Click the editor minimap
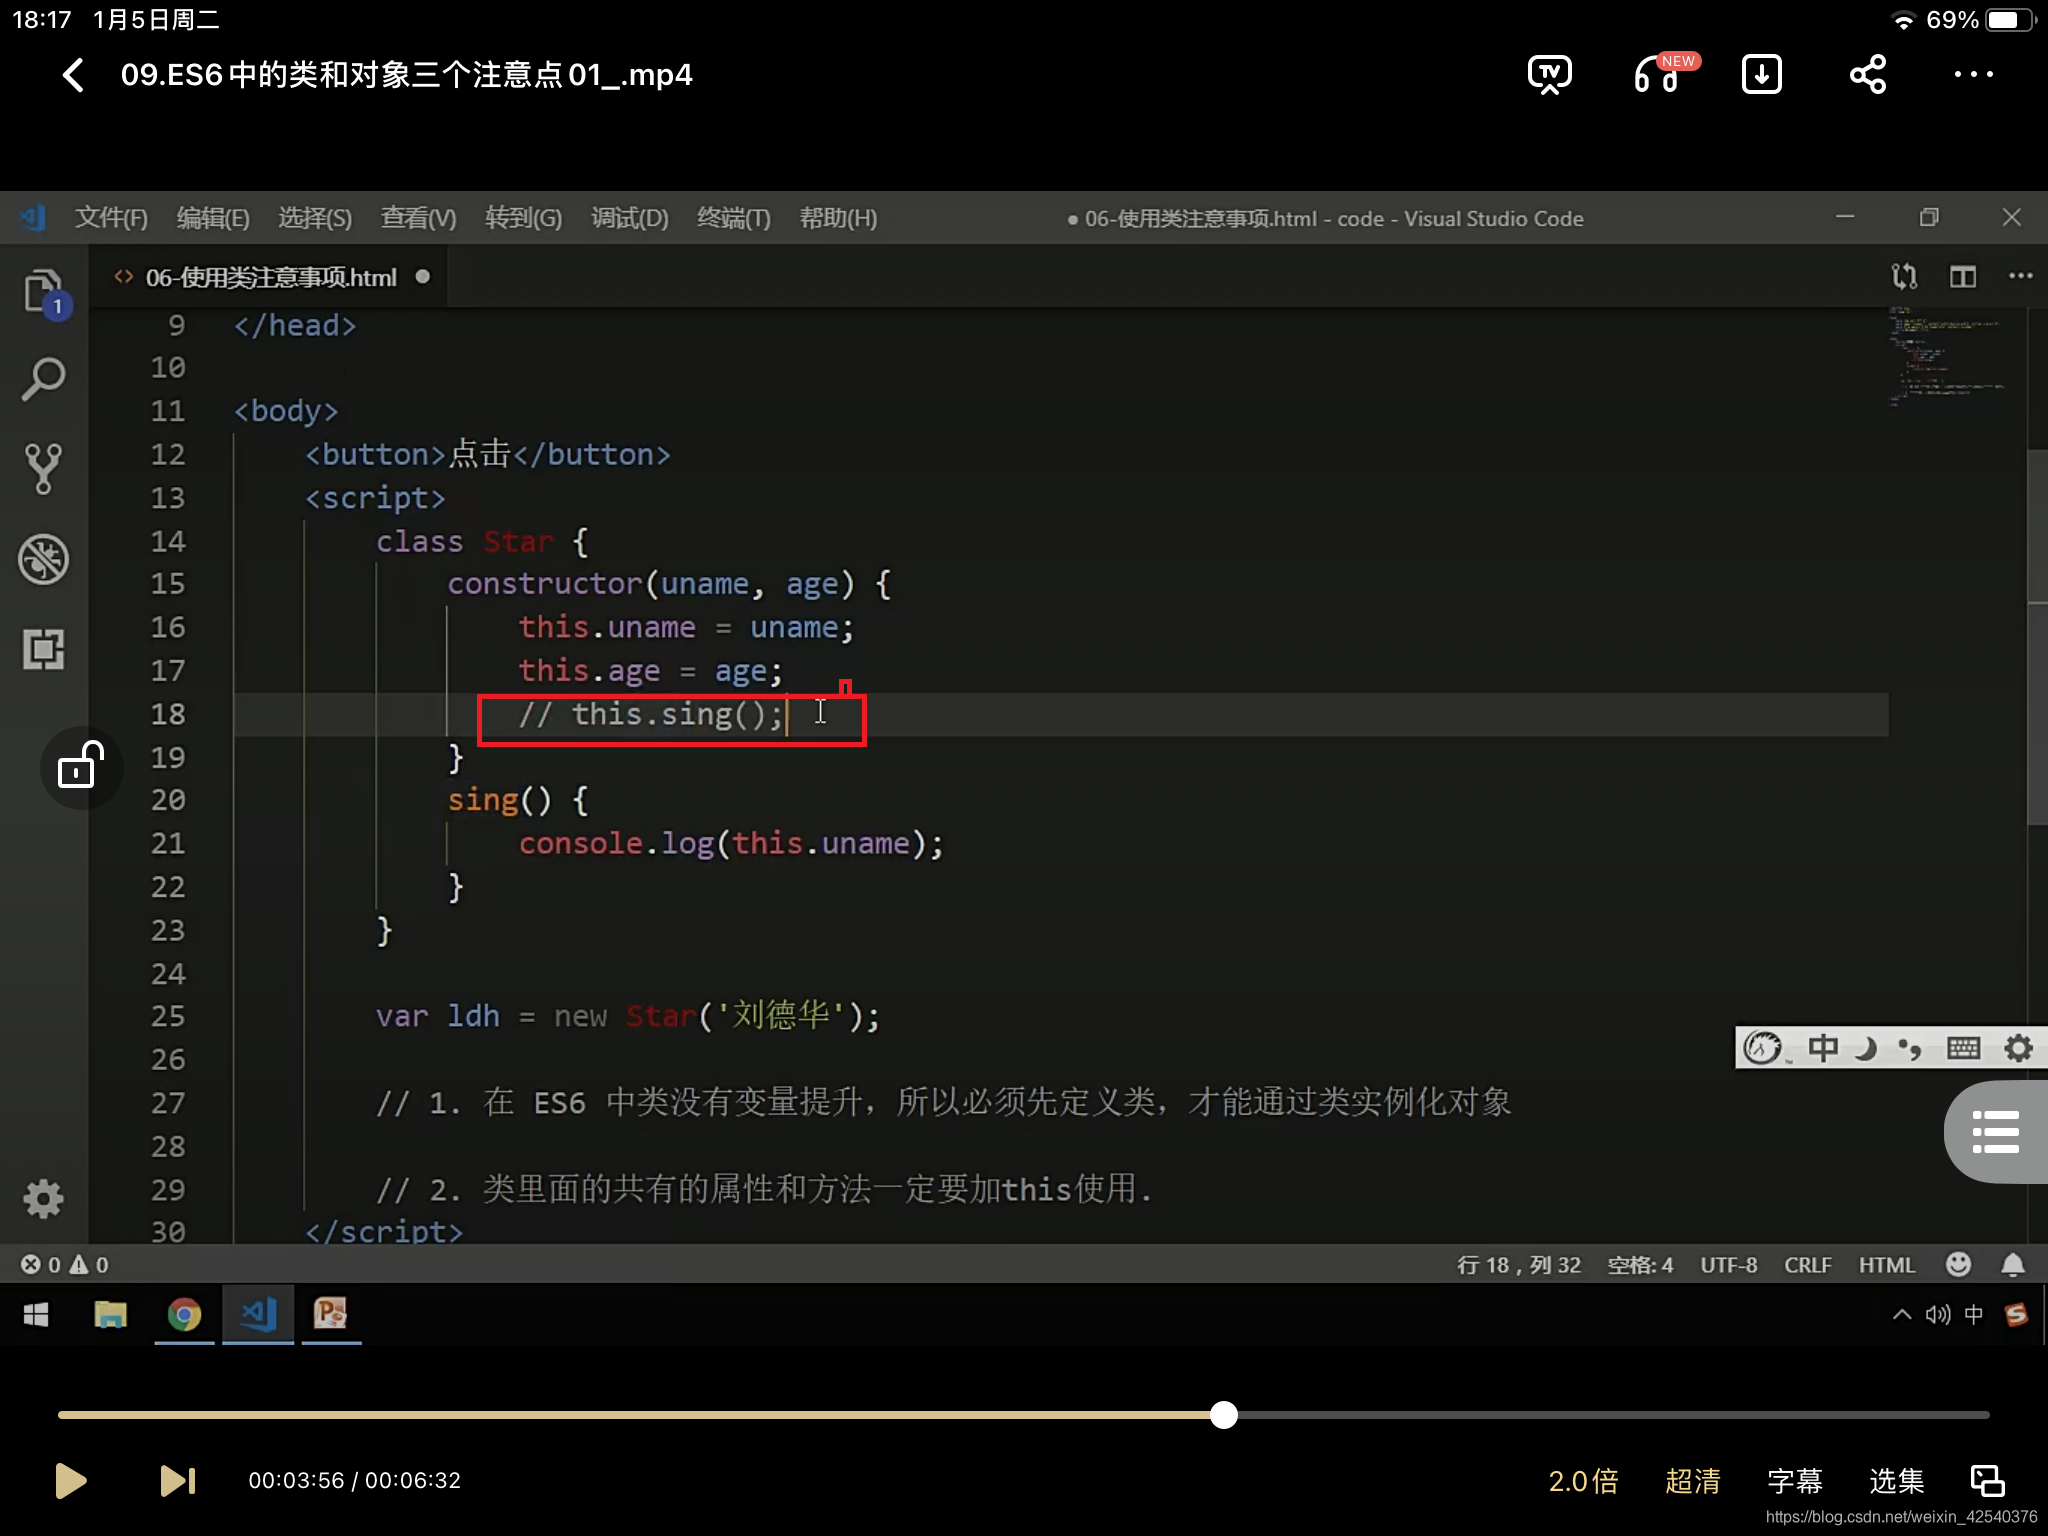The image size is (2048, 1536). point(1945,355)
